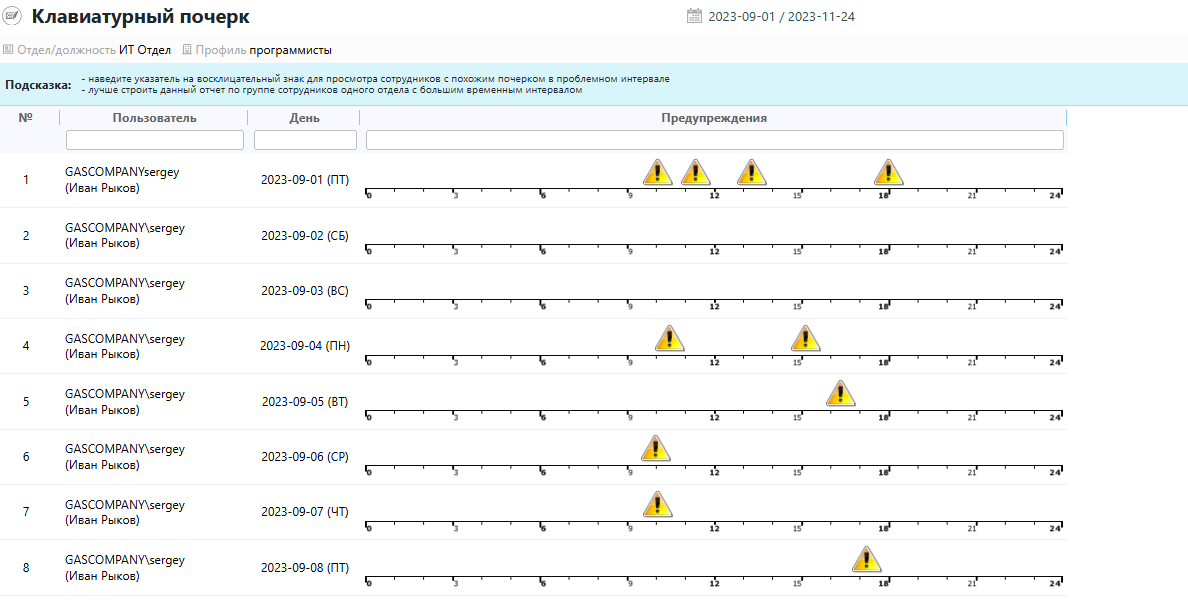This screenshot has width=1188, height=602.
Task: Click the warning icon on the 2023-09-08 timeline
Action: (x=866, y=560)
